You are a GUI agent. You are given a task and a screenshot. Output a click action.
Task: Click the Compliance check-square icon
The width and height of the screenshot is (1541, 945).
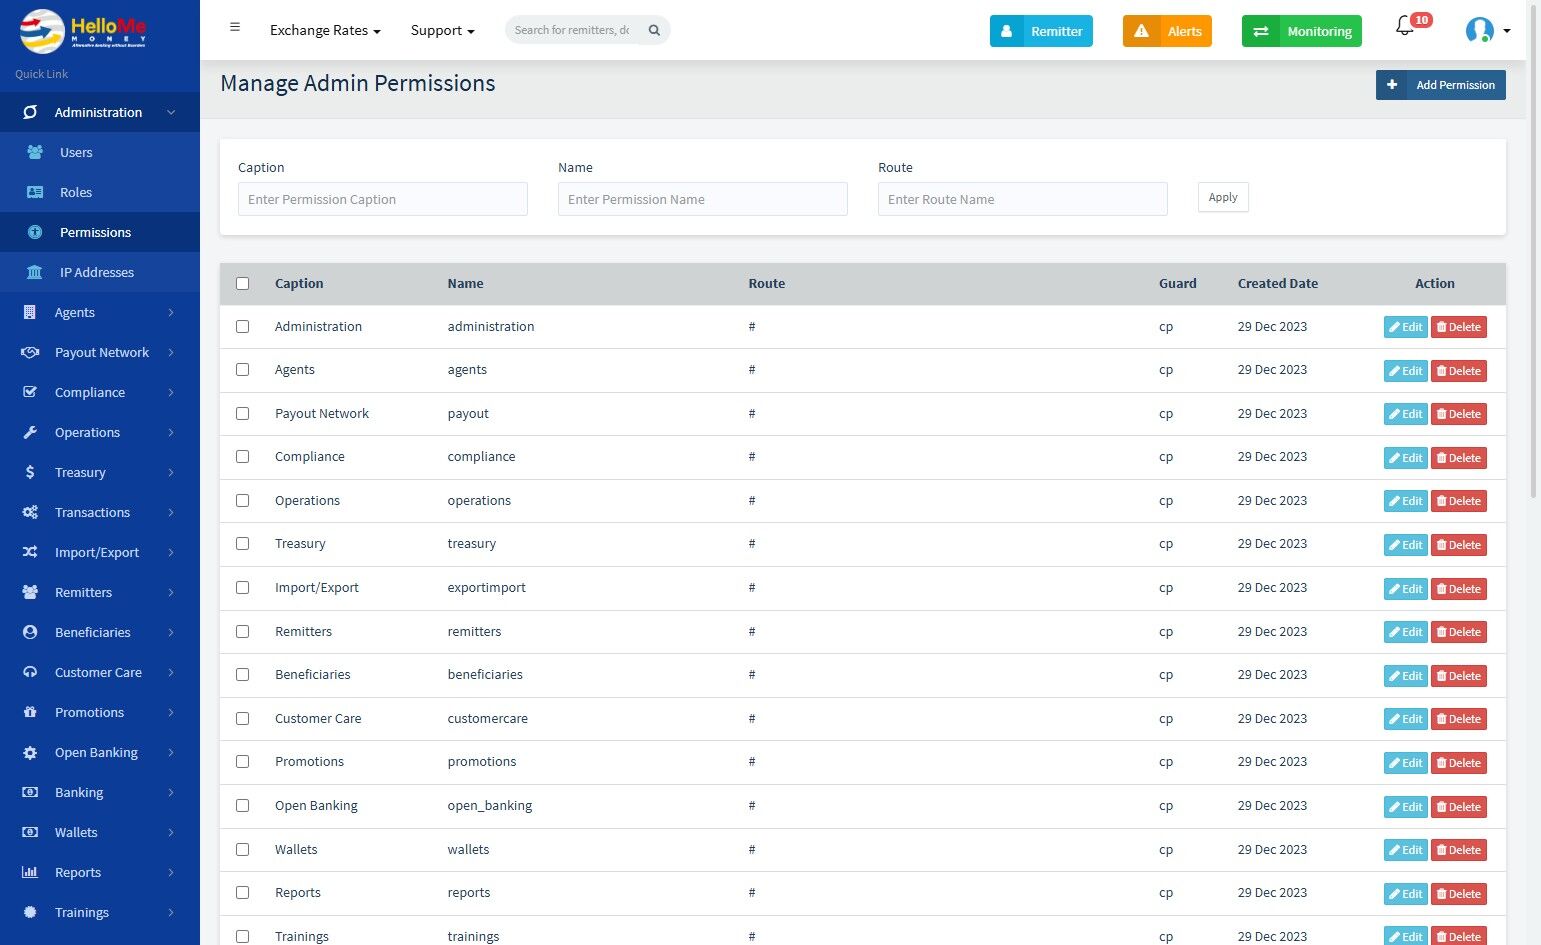pos(30,392)
